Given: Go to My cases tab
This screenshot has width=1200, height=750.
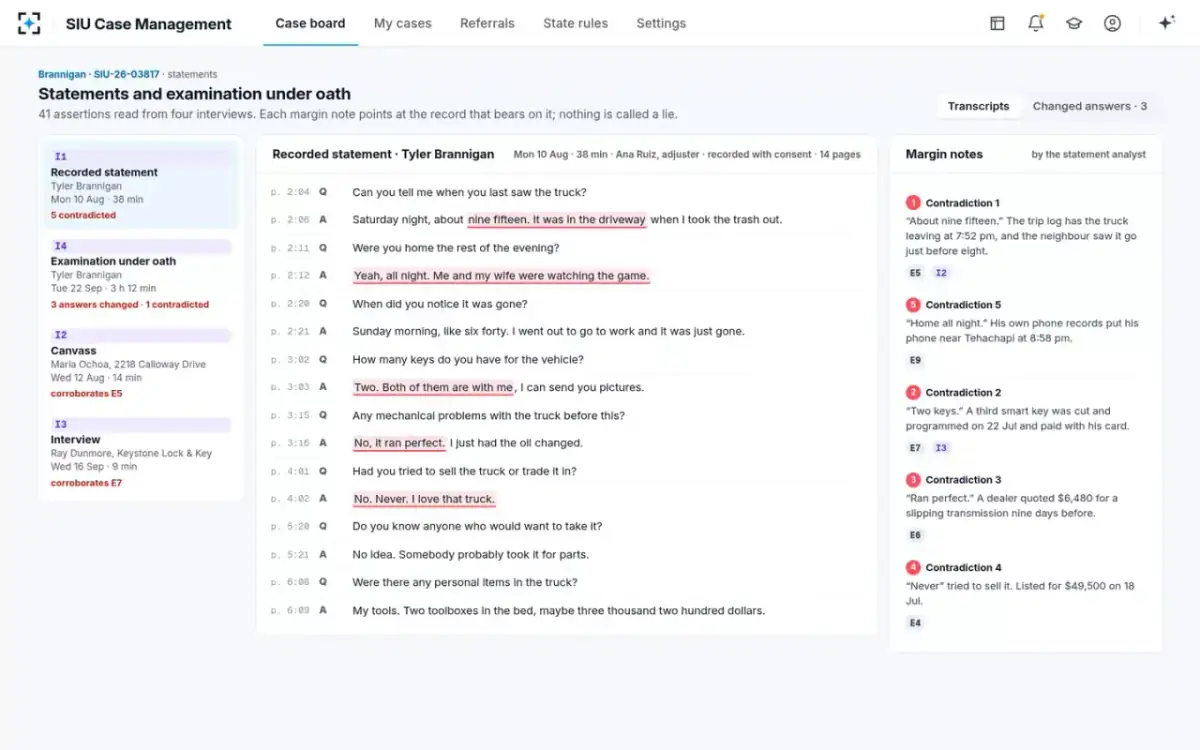Looking at the screenshot, I should click(x=403, y=23).
